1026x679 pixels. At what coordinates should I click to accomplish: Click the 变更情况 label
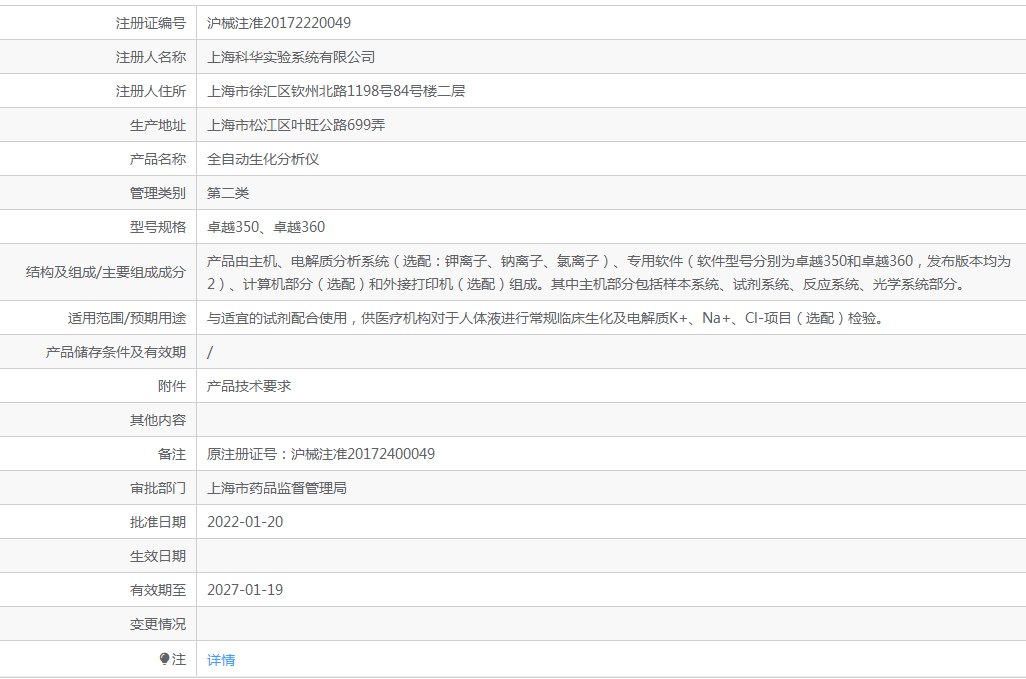point(158,624)
